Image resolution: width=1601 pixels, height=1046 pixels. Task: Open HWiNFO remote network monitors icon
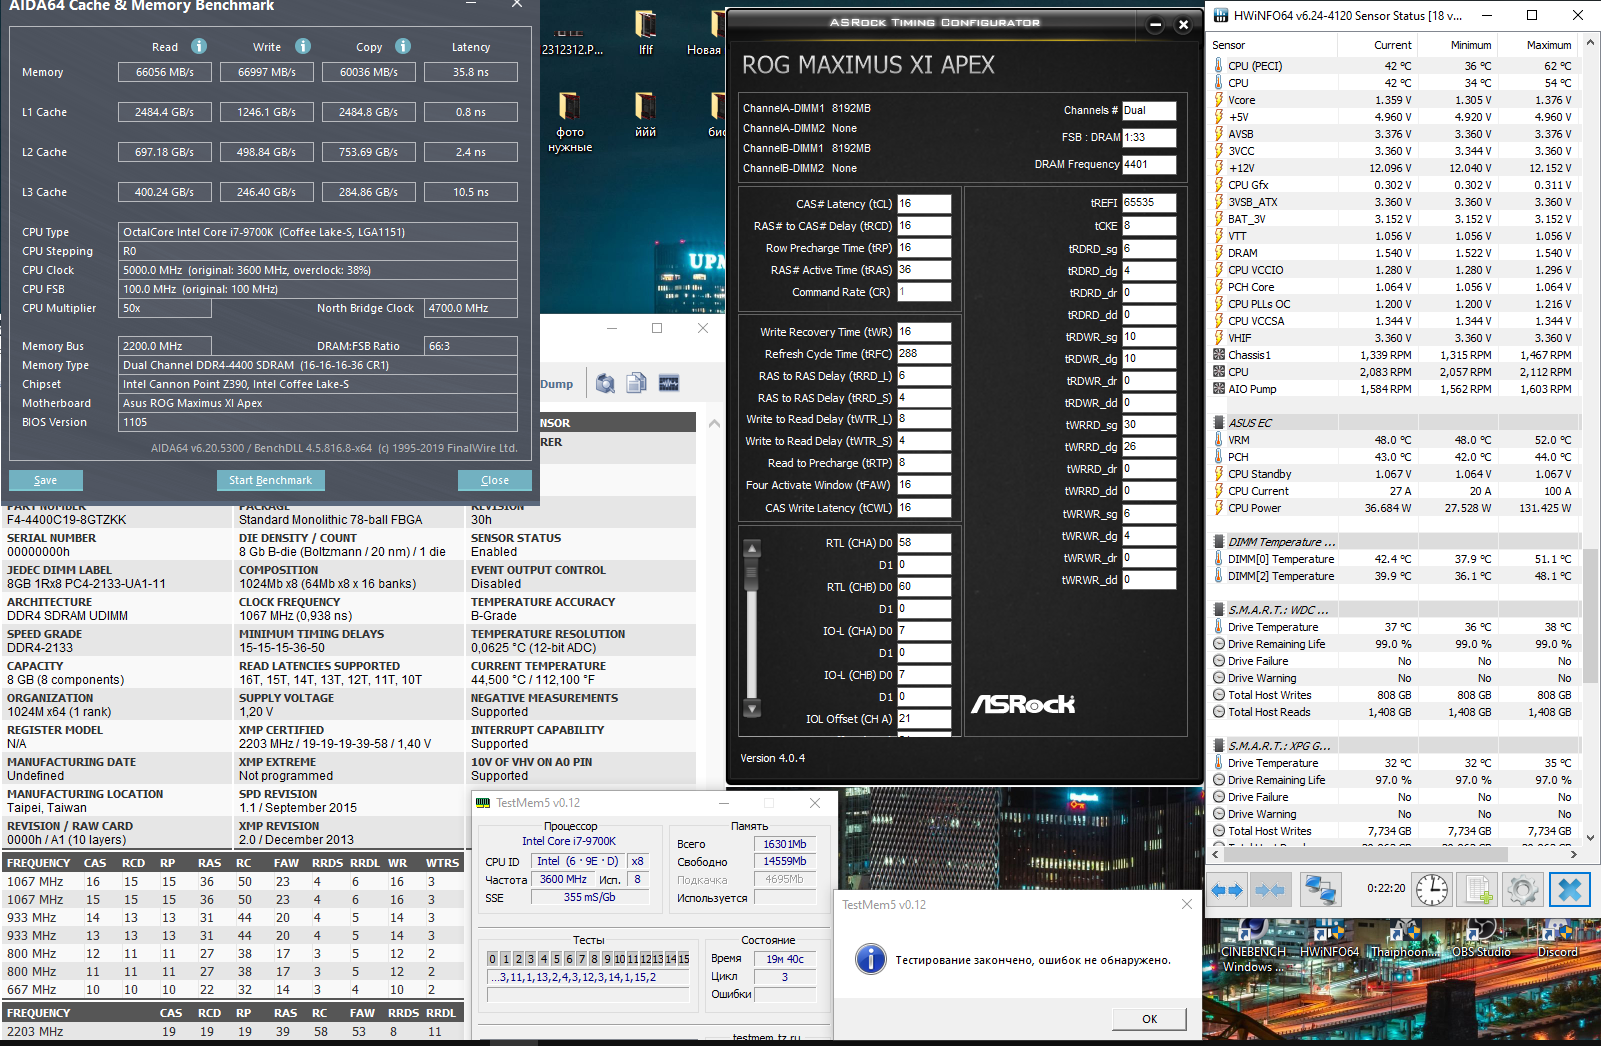(x=1320, y=889)
